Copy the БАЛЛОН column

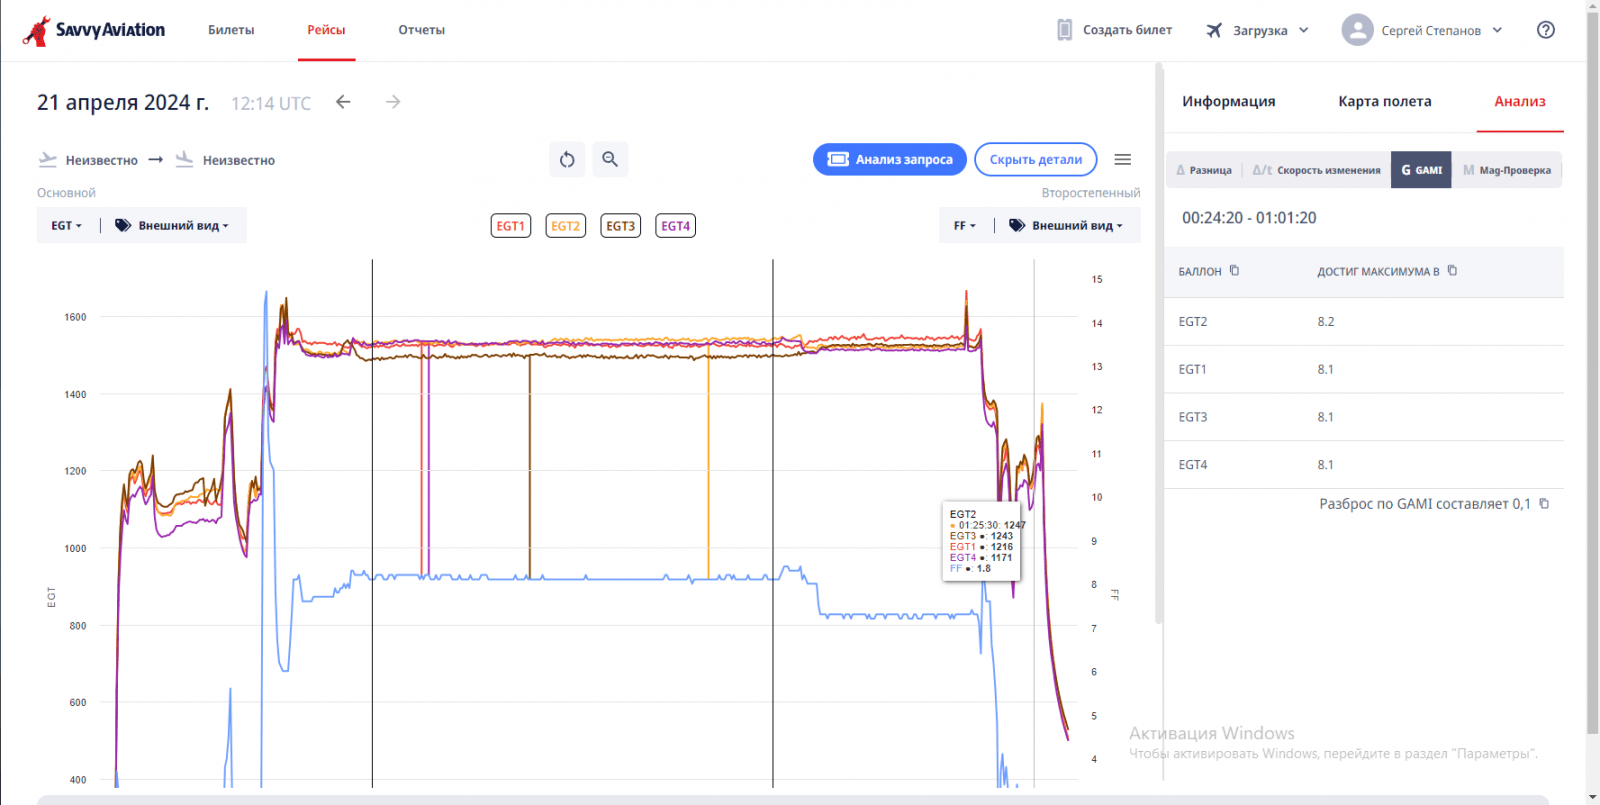[x=1234, y=271]
